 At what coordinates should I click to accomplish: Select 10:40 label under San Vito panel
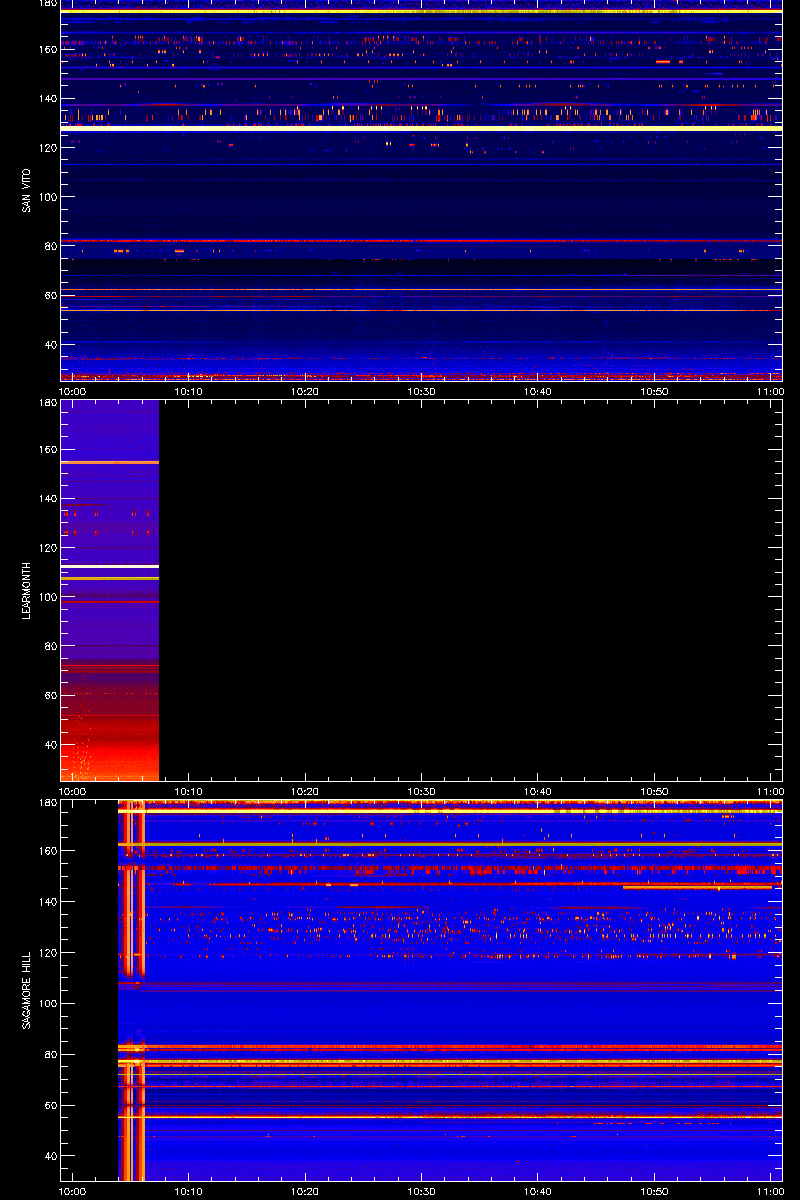(x=538, y=391)
